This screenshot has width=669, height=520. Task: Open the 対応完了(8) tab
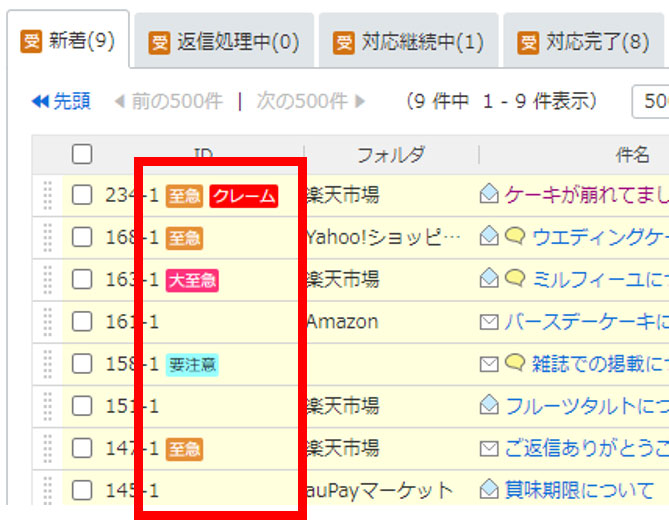pyautogui.click(x=584, y=42)
